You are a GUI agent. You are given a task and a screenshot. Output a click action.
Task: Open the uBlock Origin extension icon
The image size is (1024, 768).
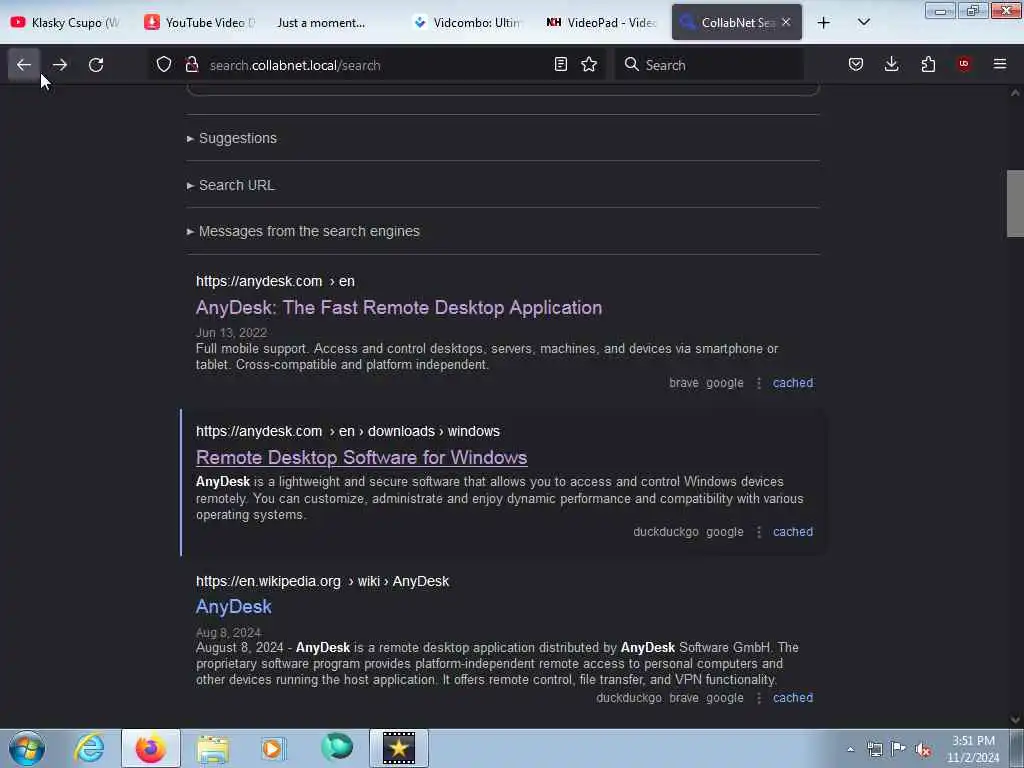964,64
